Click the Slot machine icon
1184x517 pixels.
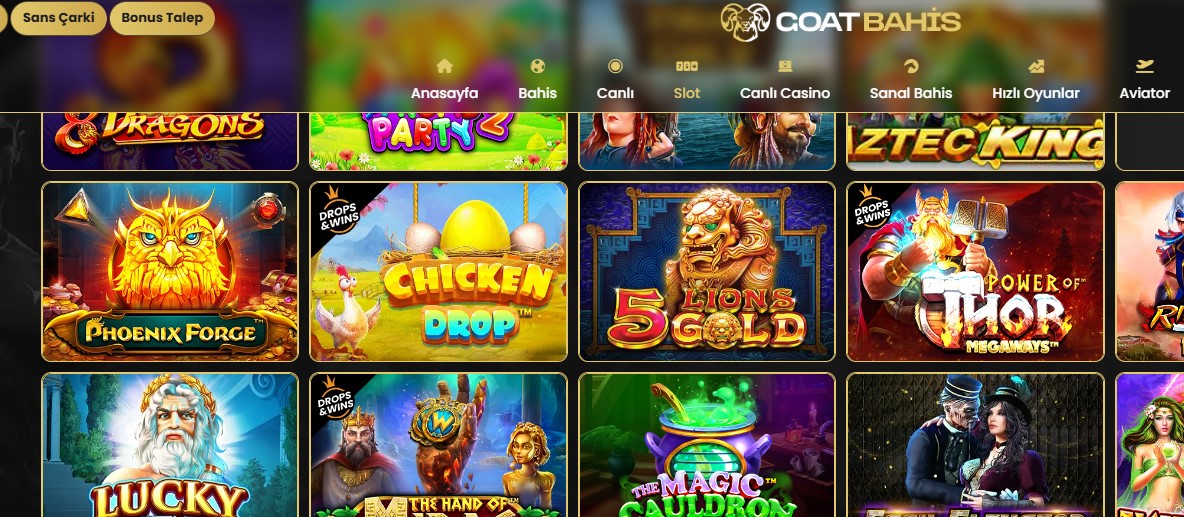tap(686, 66)
